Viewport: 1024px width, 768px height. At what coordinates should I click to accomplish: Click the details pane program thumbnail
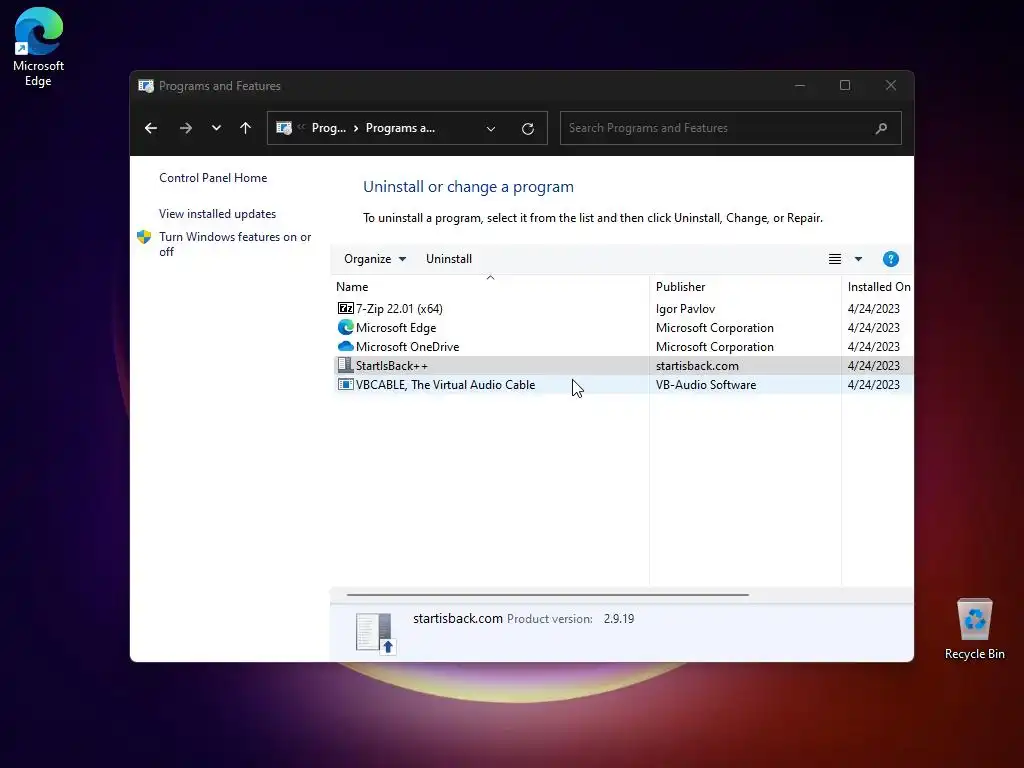pos(376,633)
